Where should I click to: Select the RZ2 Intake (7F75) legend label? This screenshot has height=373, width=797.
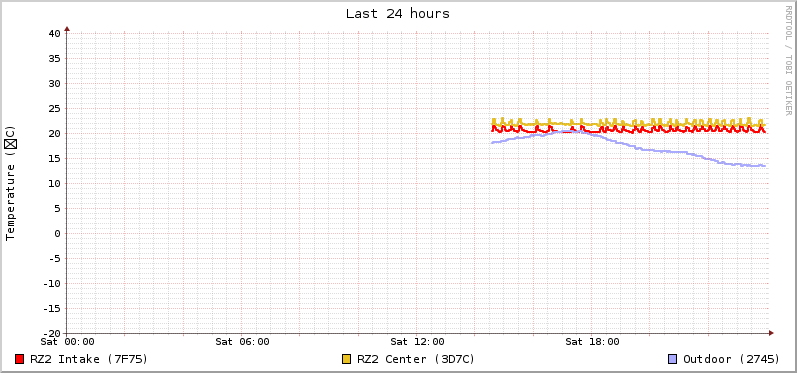coord(89,359)
